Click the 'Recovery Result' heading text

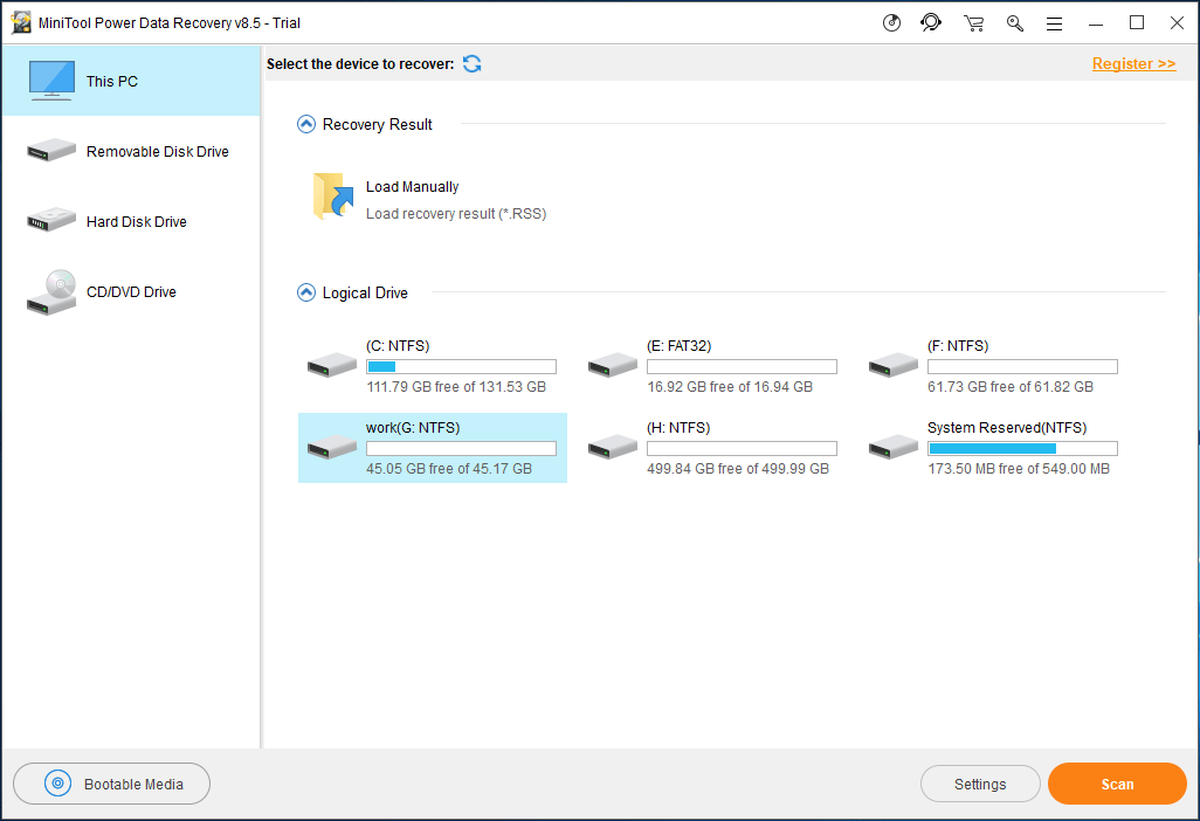(x=377, y=124)
